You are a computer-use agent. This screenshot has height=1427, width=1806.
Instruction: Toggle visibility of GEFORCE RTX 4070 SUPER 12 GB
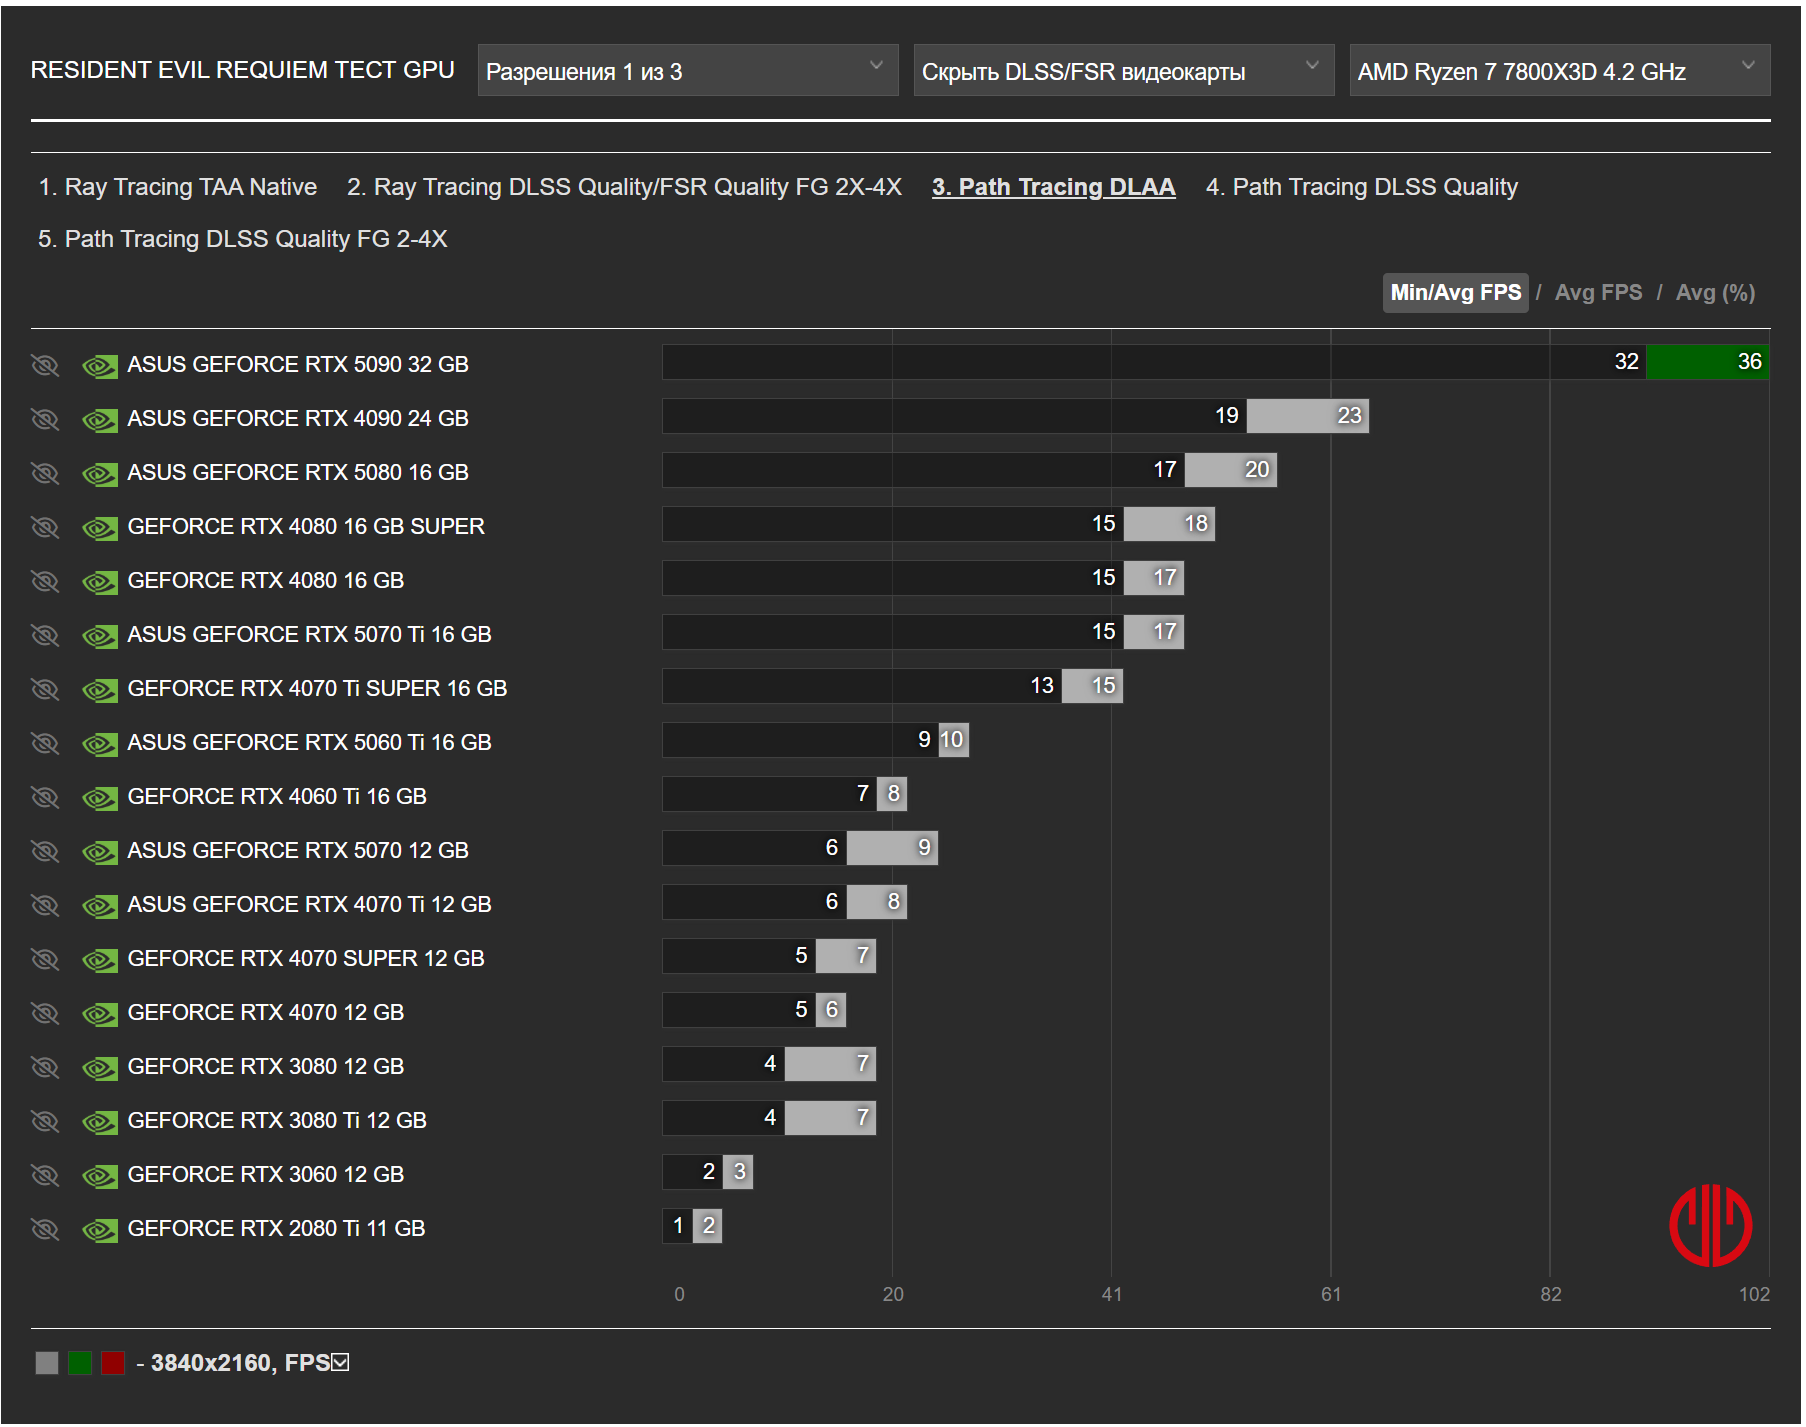45,959
